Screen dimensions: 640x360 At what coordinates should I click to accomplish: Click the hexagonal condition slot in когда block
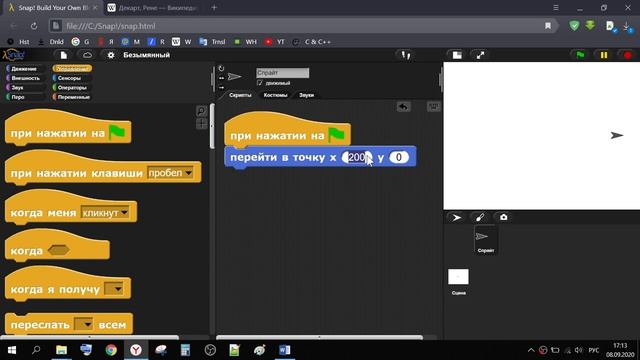[x=58, y=250]
